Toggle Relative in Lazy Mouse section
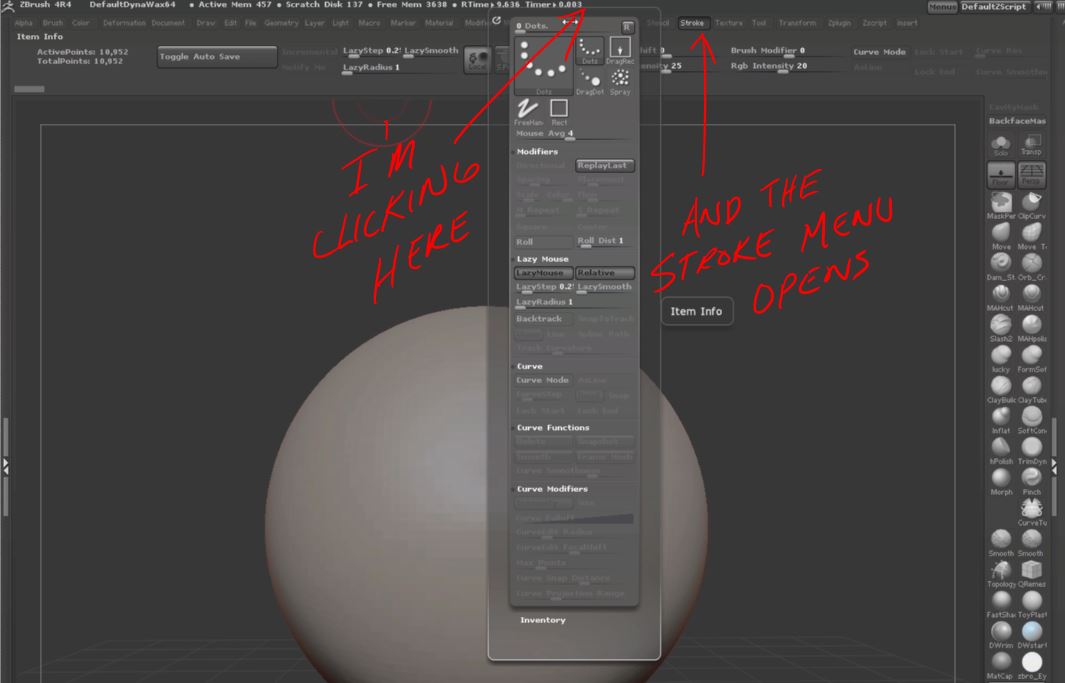This screenshot has width=1065, height=683. pyautogui.click(x=605, y=273)
